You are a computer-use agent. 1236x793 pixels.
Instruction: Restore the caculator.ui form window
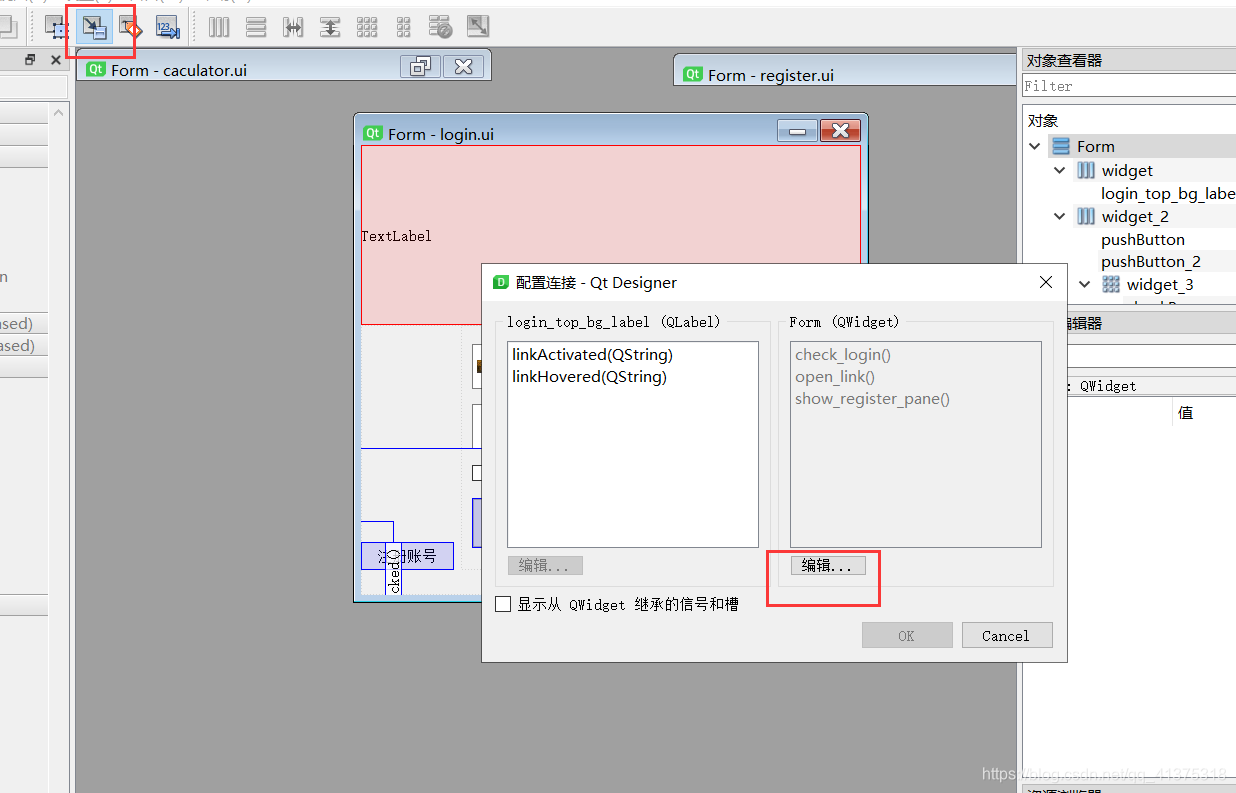[420, 67]
